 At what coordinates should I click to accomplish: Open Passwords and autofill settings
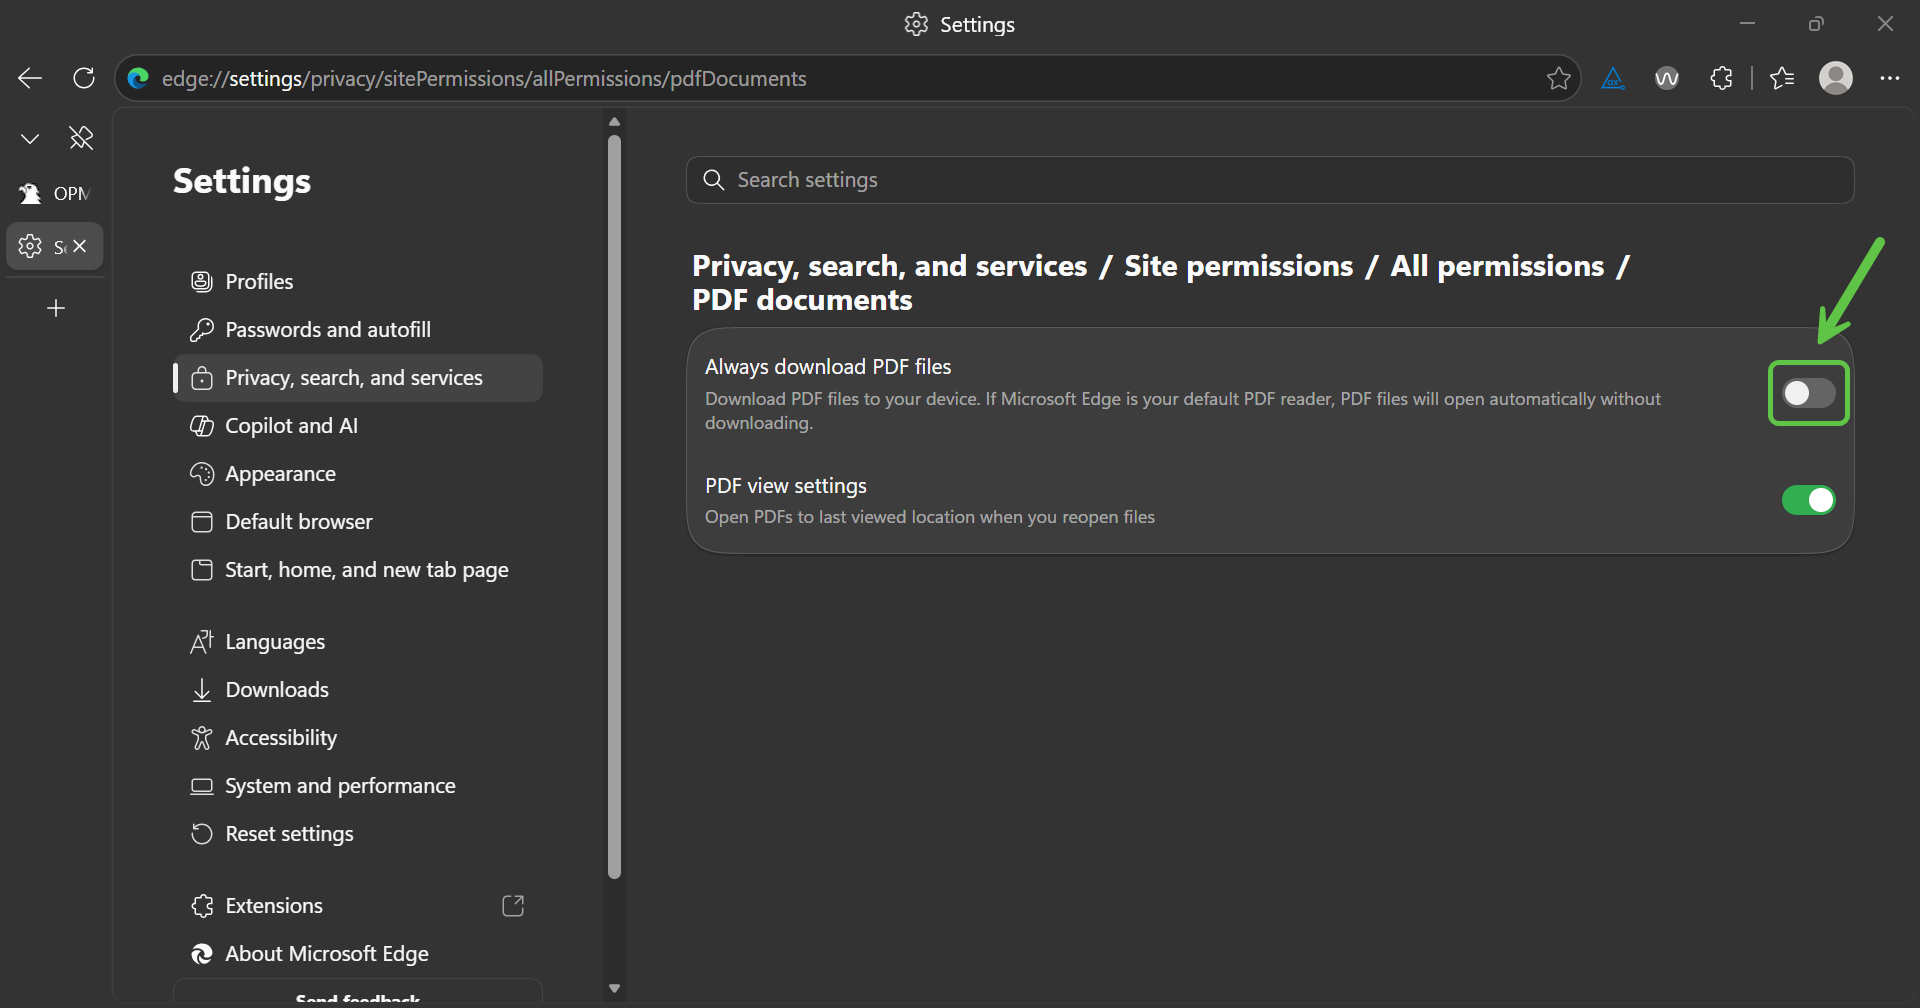[x=358, y=330]
